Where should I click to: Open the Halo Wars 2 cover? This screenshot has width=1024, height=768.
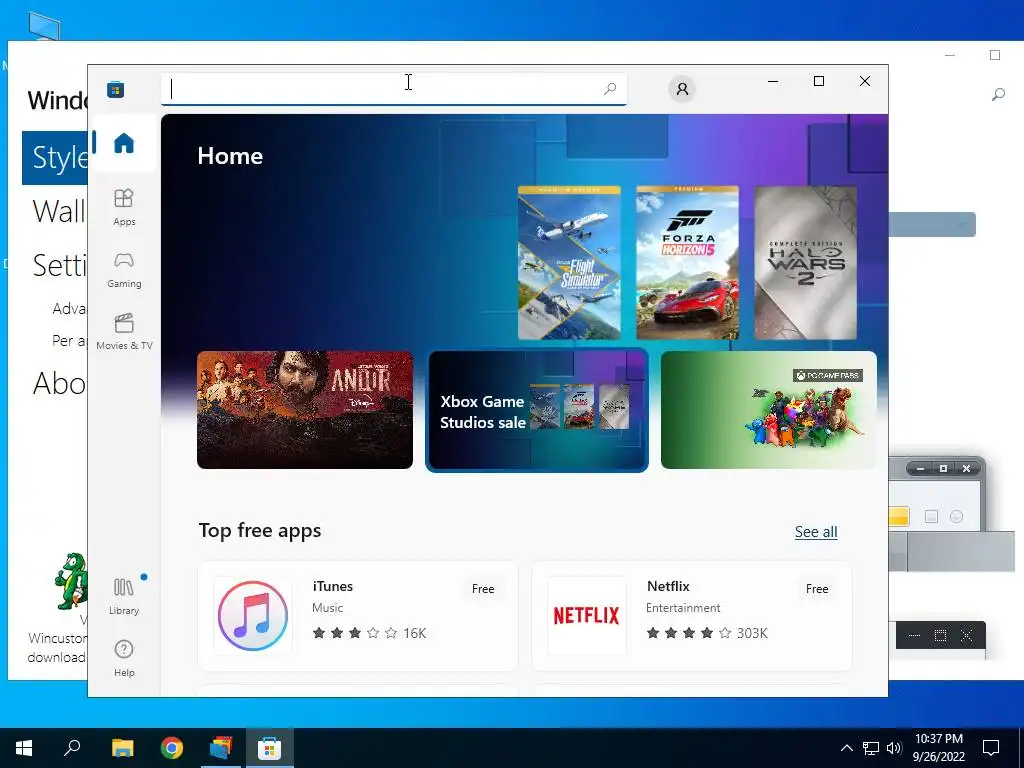(x=805, y=263)
